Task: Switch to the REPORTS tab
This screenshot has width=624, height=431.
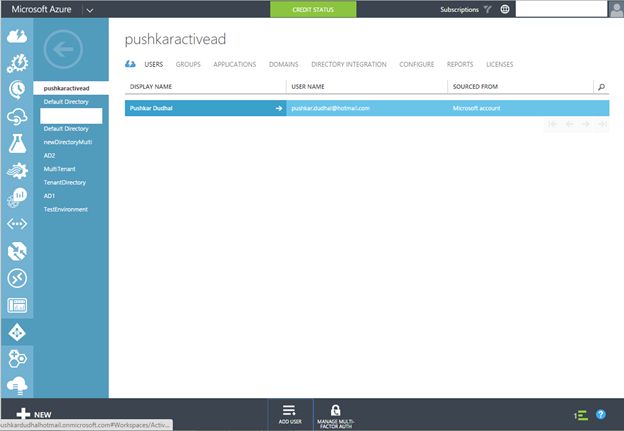Action: coord(460,64)
